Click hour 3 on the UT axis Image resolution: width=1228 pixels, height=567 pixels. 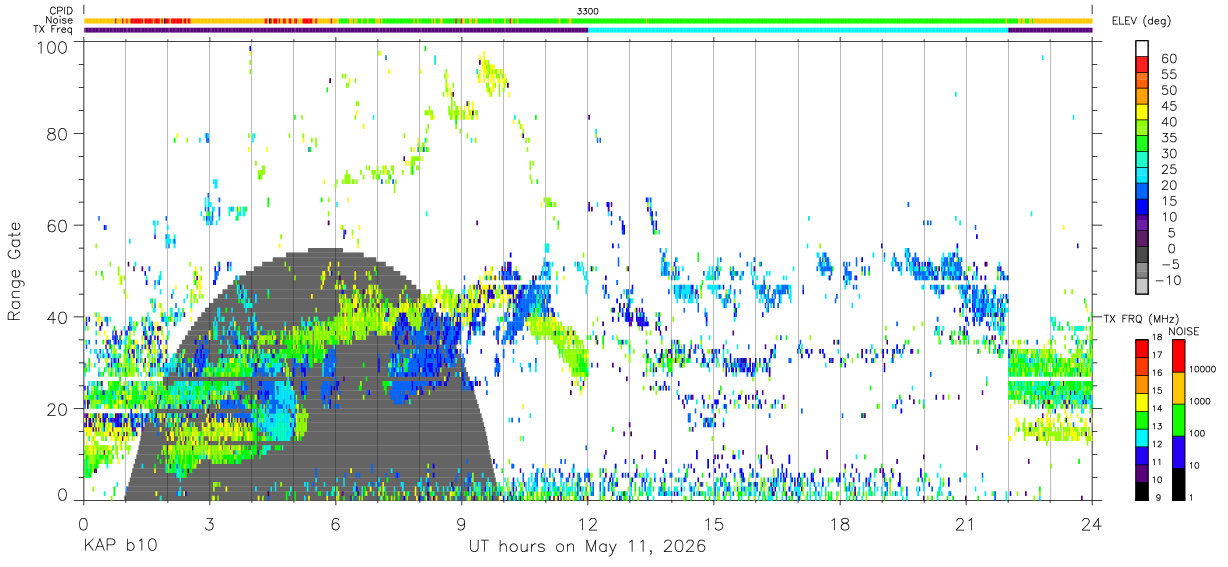pyautogui.click(x=209, y=524)
